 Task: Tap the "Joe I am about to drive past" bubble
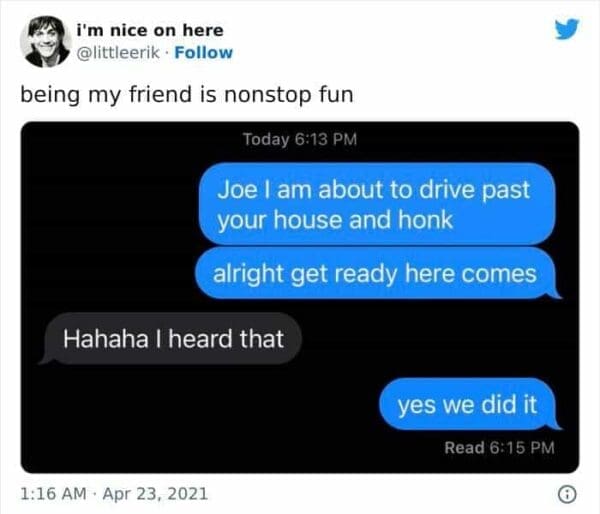(377, 204)
